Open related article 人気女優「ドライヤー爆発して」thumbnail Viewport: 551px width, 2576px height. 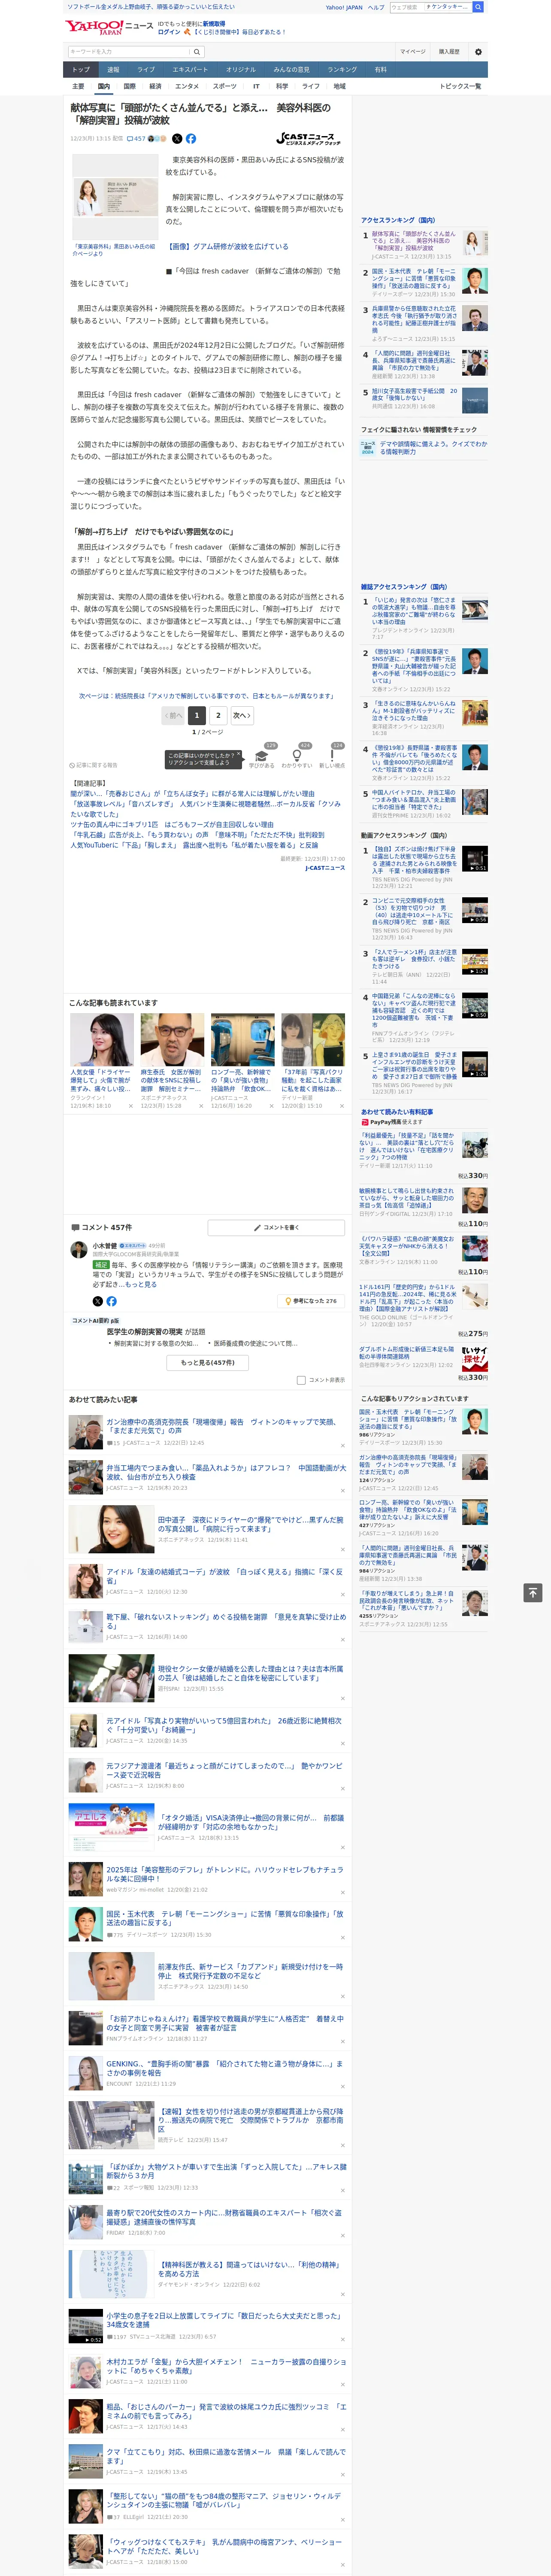pyautogui.click(x=101, y=1040)
